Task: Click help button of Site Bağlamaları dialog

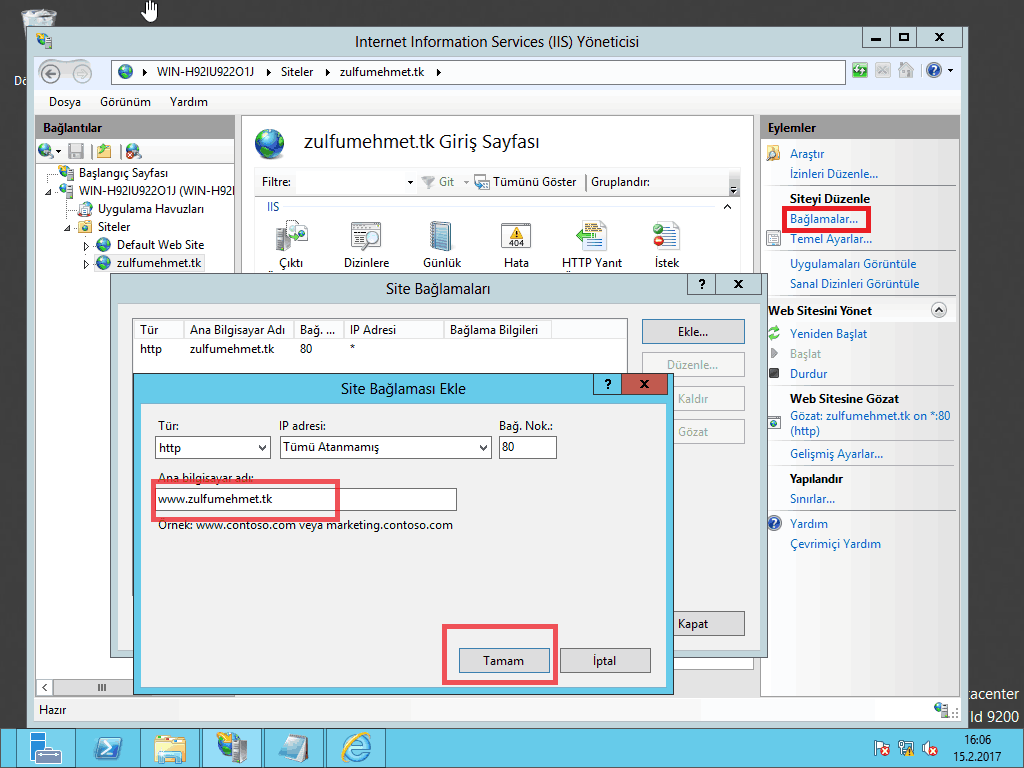Action: coord(702,284)
